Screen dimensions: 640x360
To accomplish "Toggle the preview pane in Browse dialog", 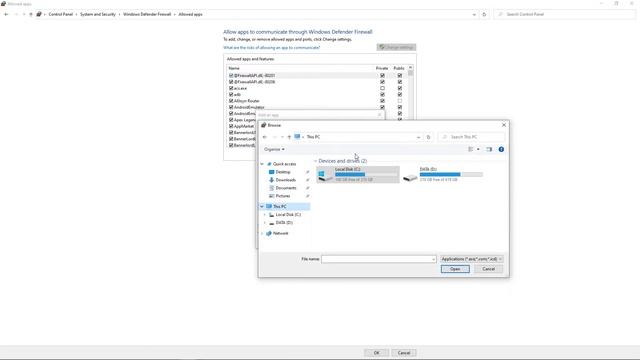I will click(x=489, y=149).
